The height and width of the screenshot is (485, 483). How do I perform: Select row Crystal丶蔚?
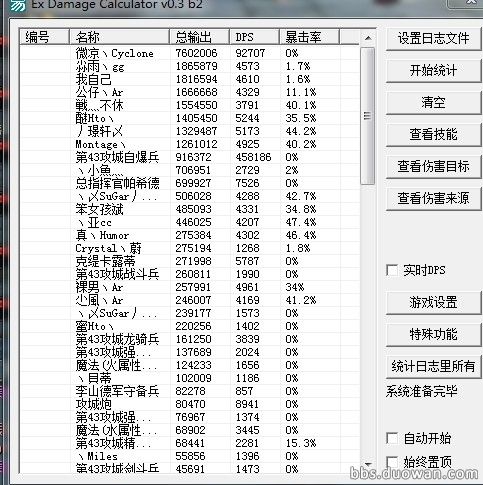tap(190, 248)
